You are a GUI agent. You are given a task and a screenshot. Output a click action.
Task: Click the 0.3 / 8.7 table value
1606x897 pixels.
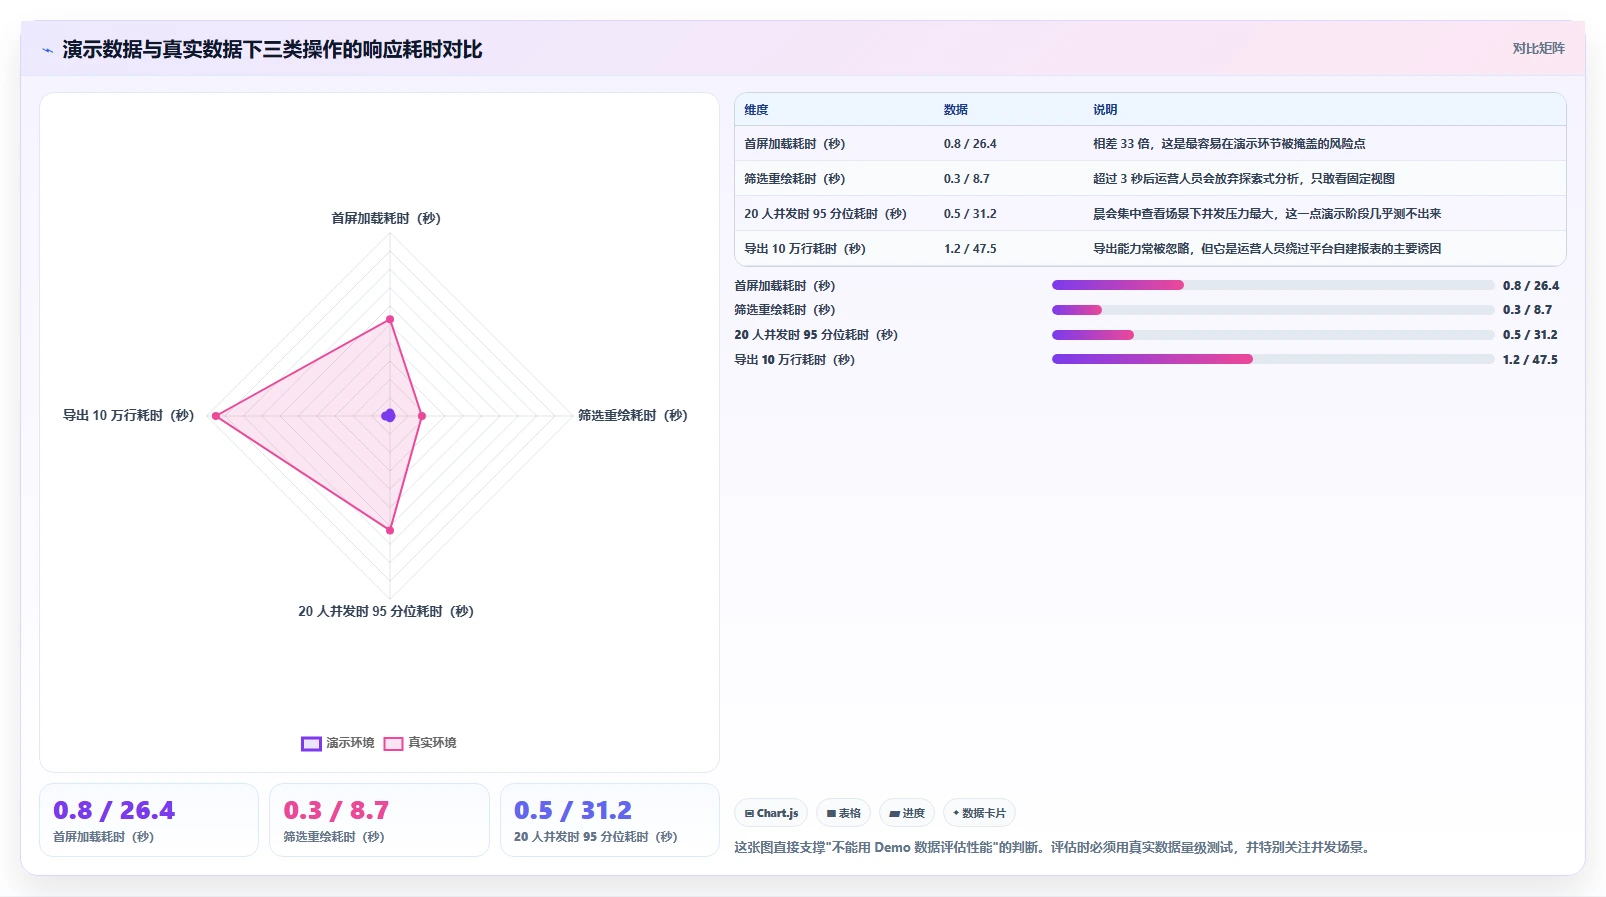967,179
